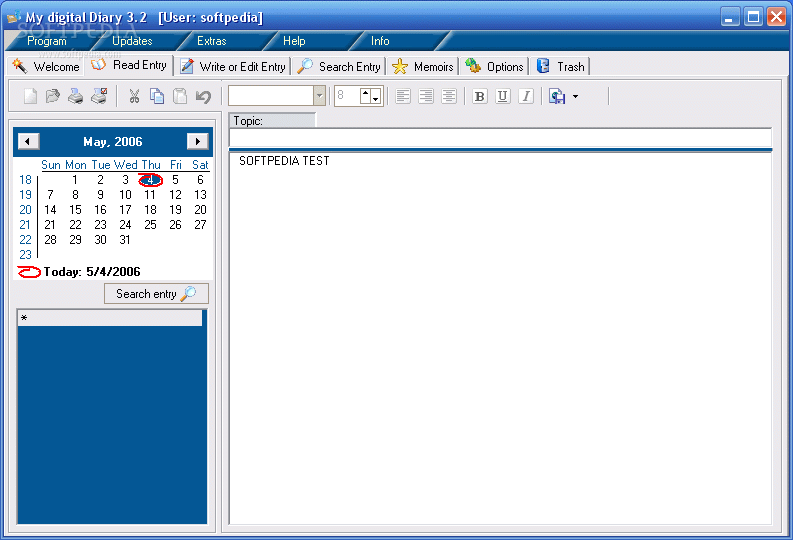Click the Undo arrow icon
Image resolution: width=793 pixels, height=540 pixels.
pyautogui.click(x=203, y=96)
